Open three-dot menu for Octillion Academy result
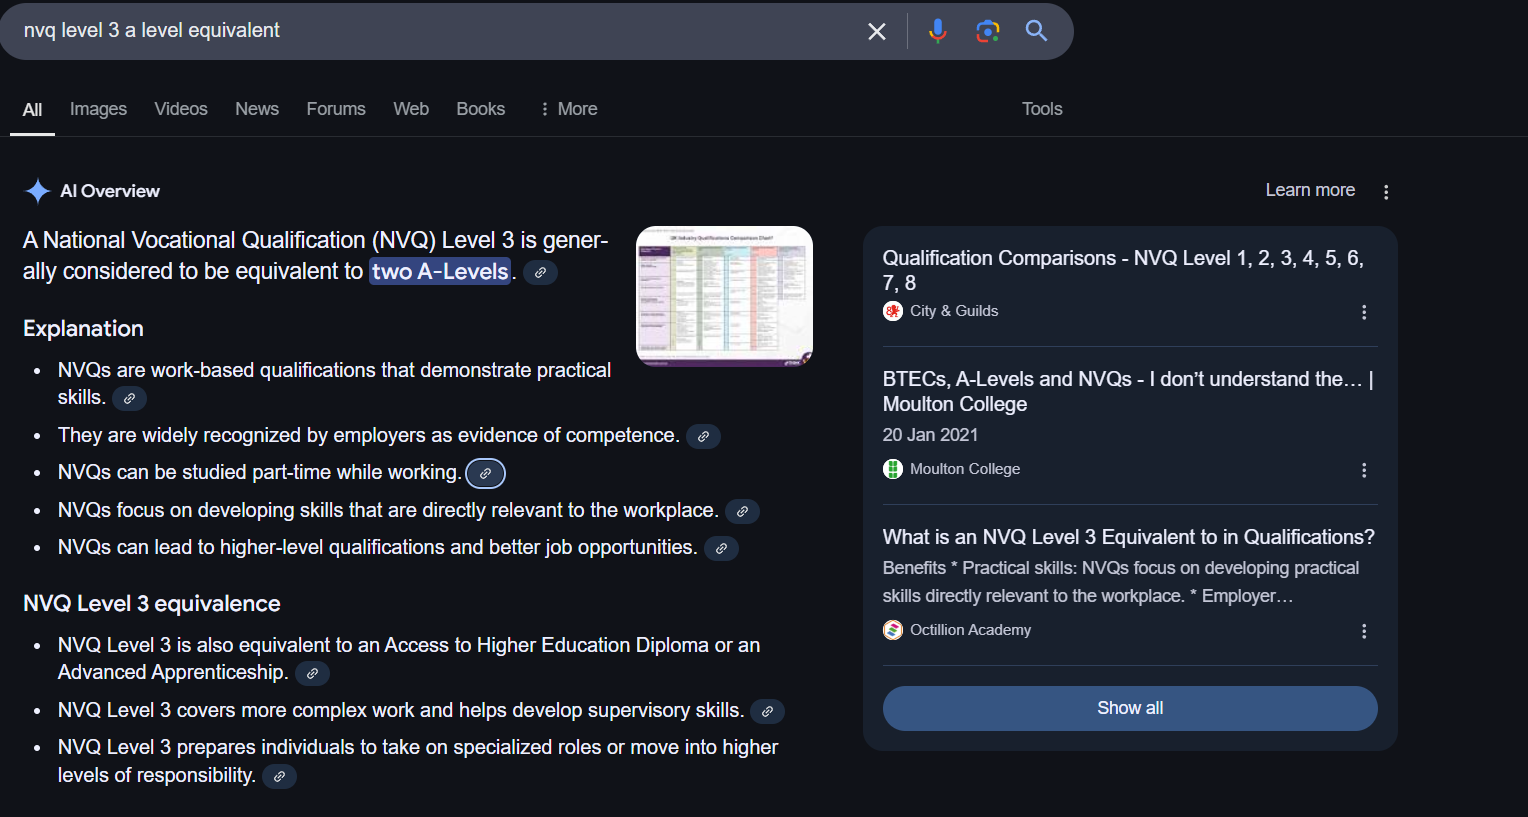 (1364, 631)
